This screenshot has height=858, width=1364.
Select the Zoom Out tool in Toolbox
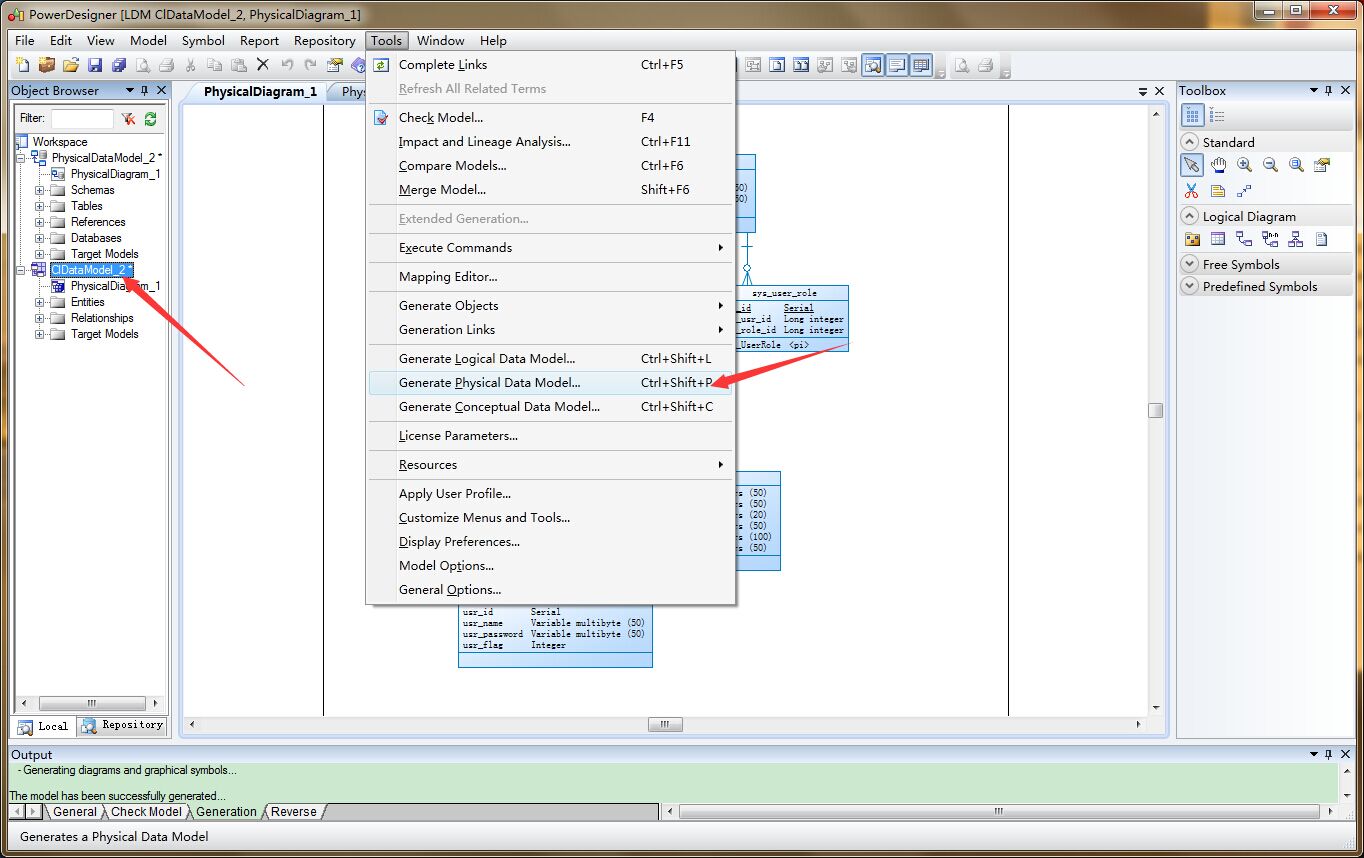tap(1270, 165)
